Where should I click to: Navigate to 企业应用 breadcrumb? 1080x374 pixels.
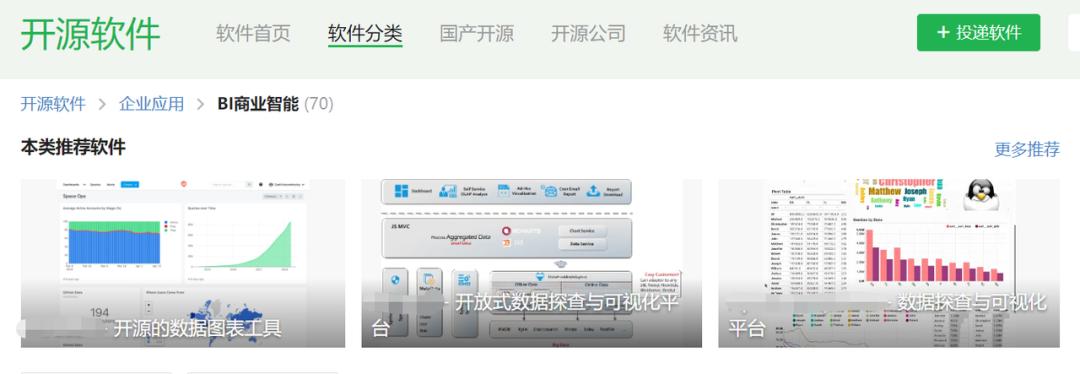tap(152, 104)
